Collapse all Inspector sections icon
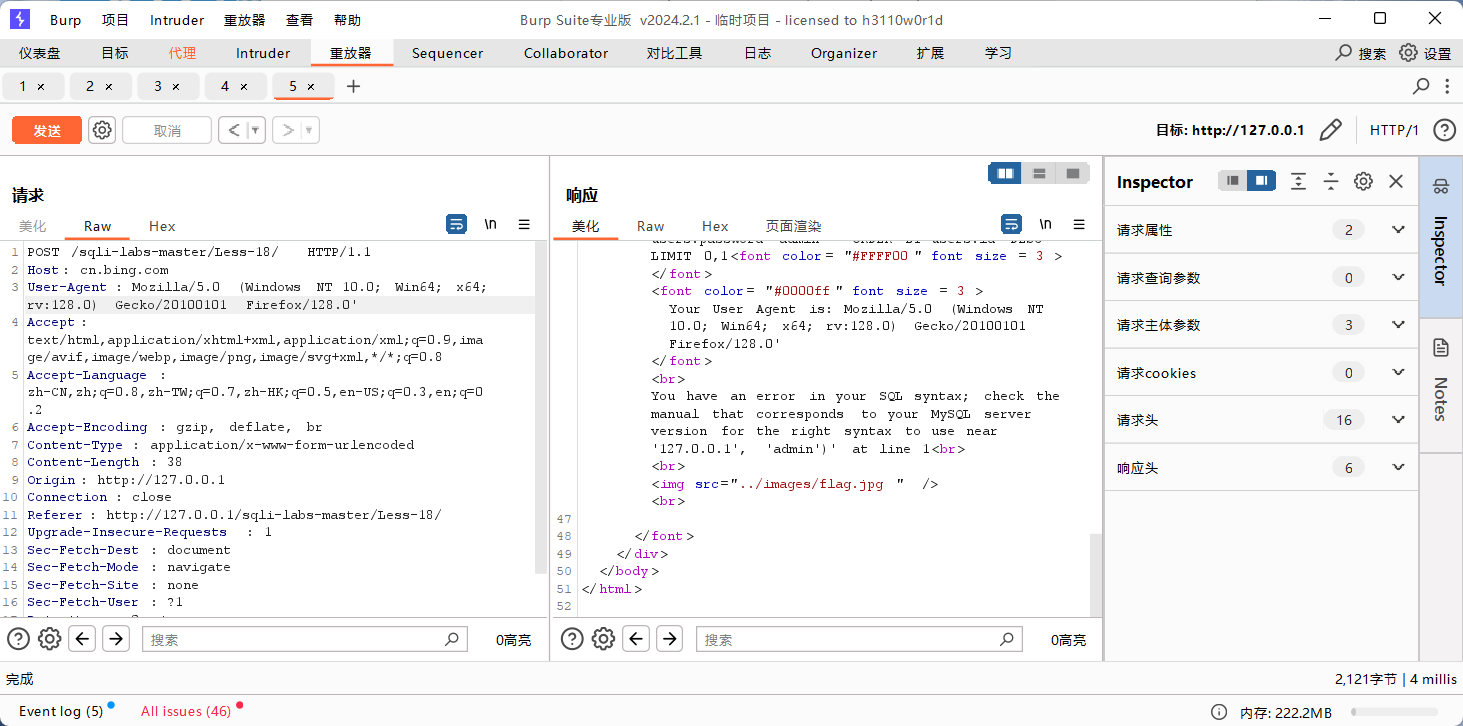 1331,181
